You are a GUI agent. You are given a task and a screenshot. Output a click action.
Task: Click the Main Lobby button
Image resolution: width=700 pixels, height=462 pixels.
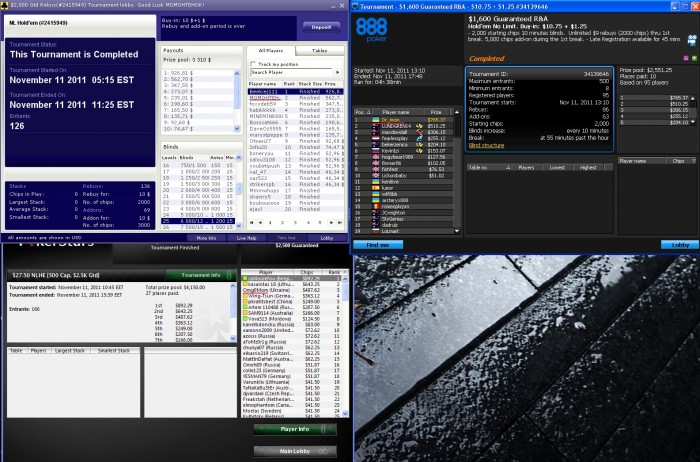295,451
